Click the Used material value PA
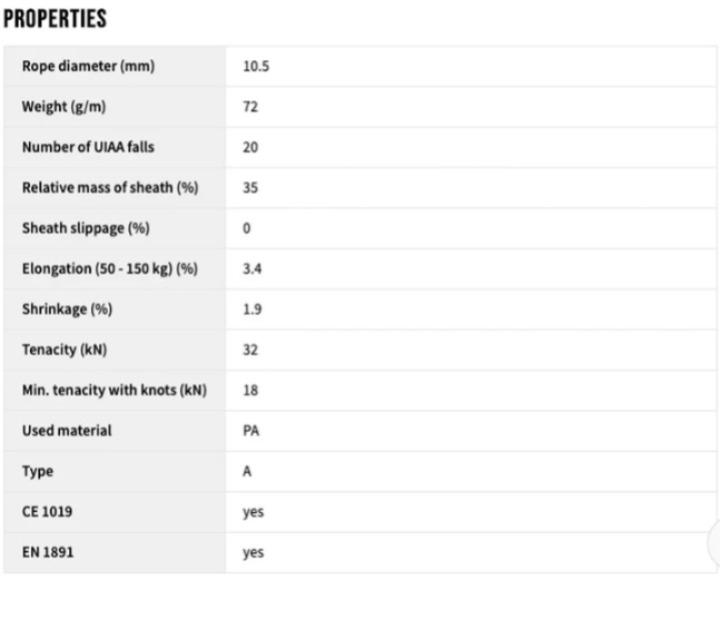The image size is (720, 640). click(x=251, y=431)
